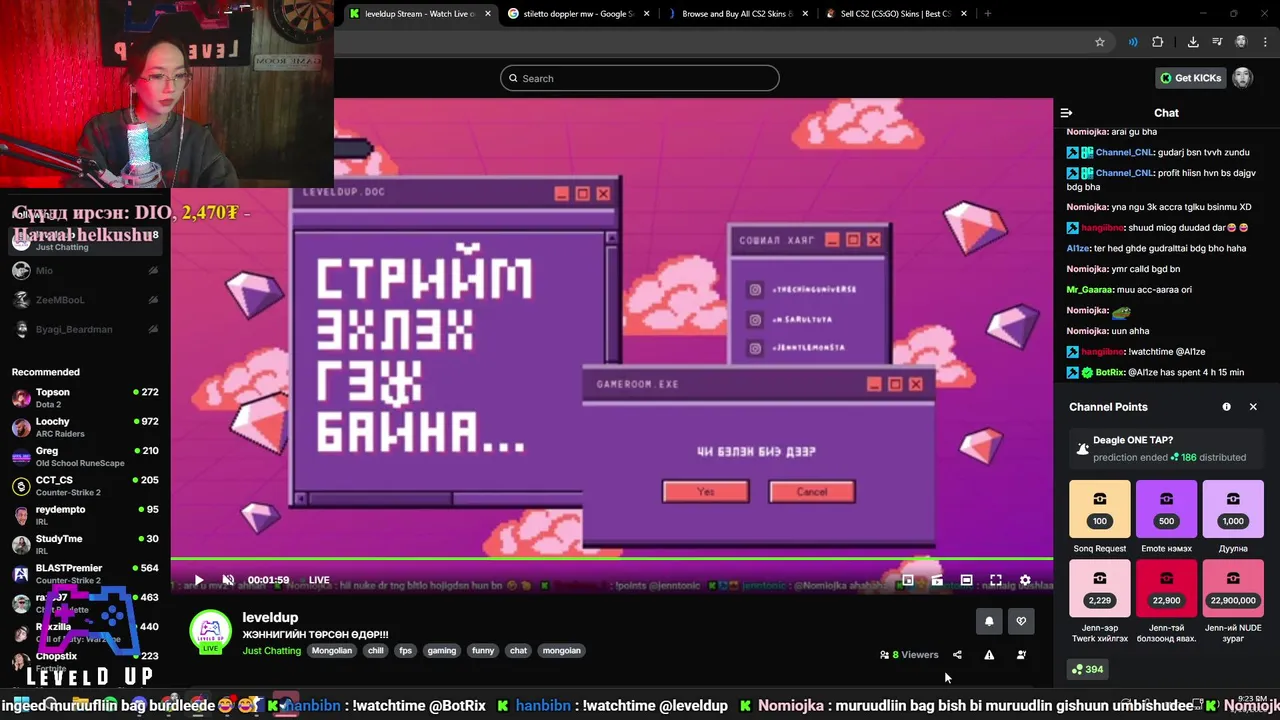Click the LIVE indicator in player controls
This screenshot has width=1280, height=720.
pyautogui.click(x=319, y=580)
